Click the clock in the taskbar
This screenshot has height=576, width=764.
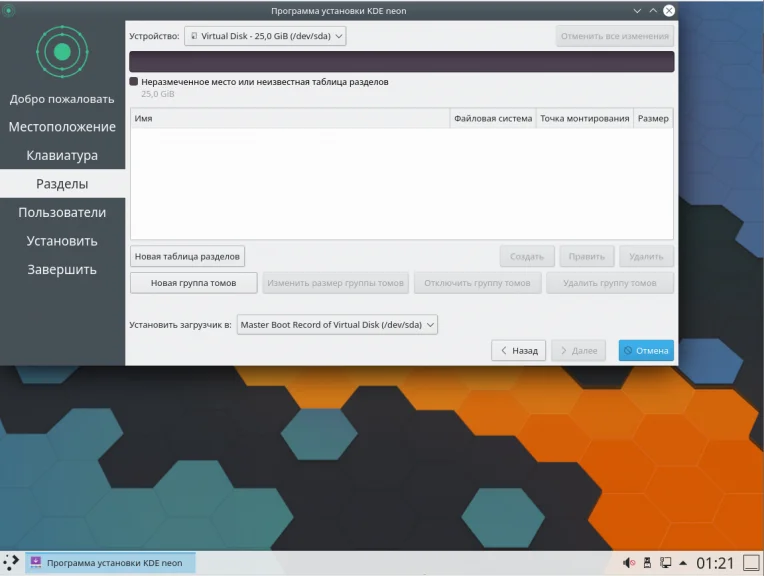tap(715, 563)
